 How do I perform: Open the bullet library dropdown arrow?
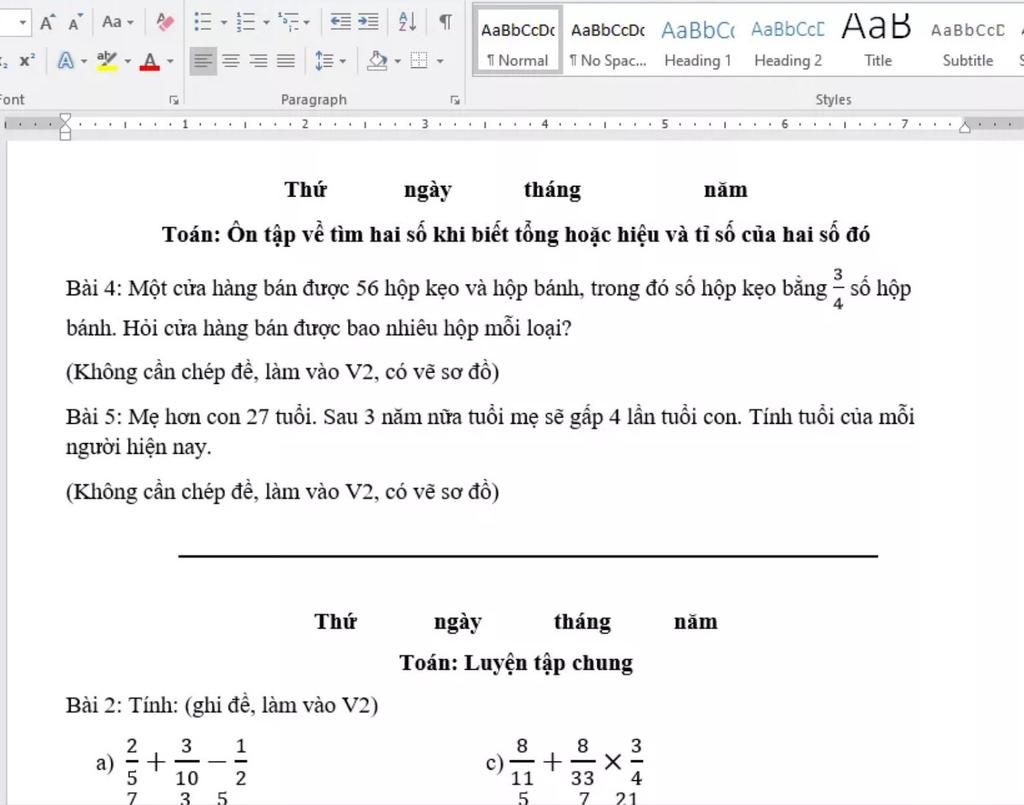click(x=223, y=22)
